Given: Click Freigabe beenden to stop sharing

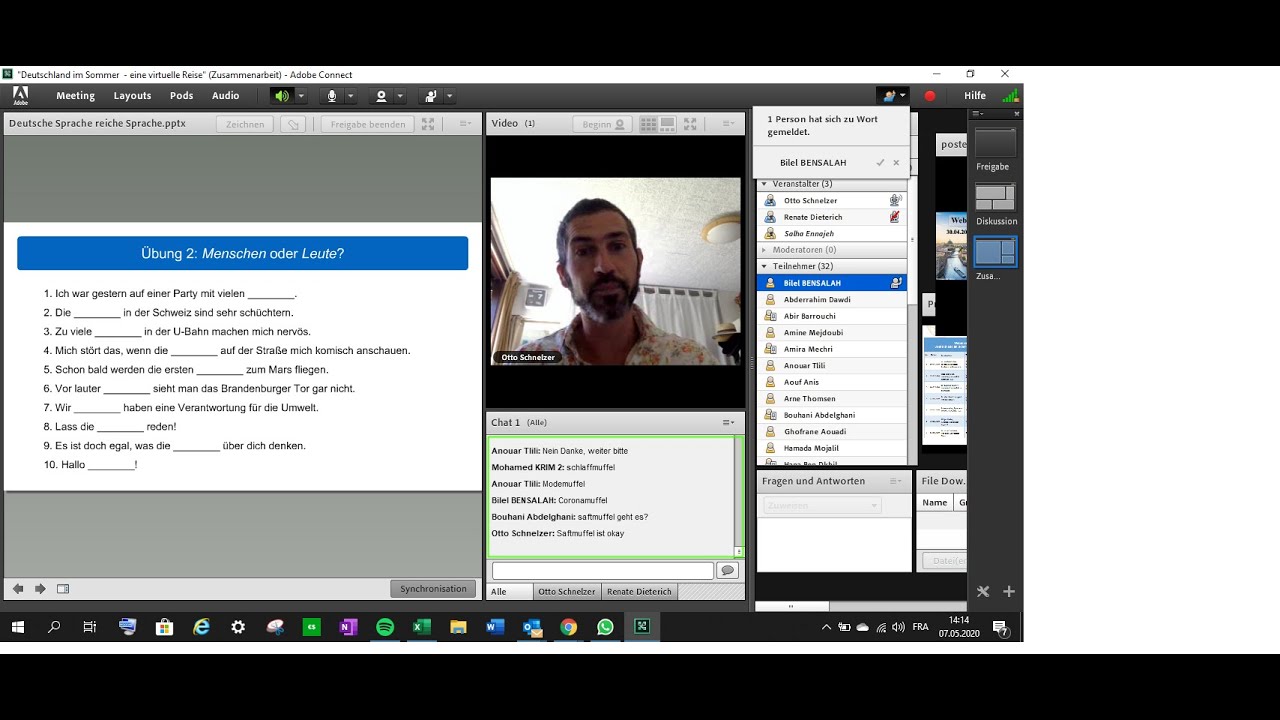Looking at the screenshot, I should [368, 124].
